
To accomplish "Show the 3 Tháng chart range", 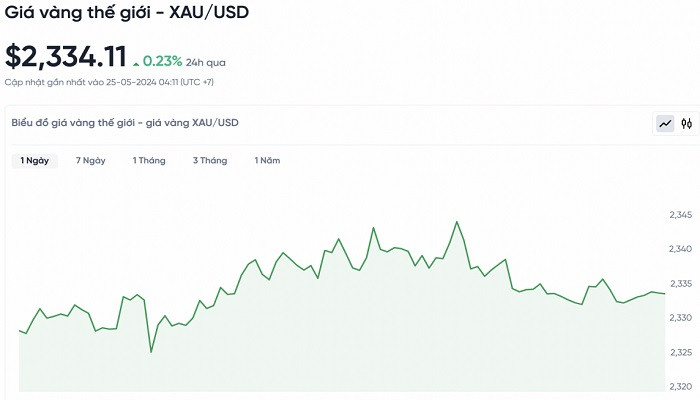I will pos(210,160).
